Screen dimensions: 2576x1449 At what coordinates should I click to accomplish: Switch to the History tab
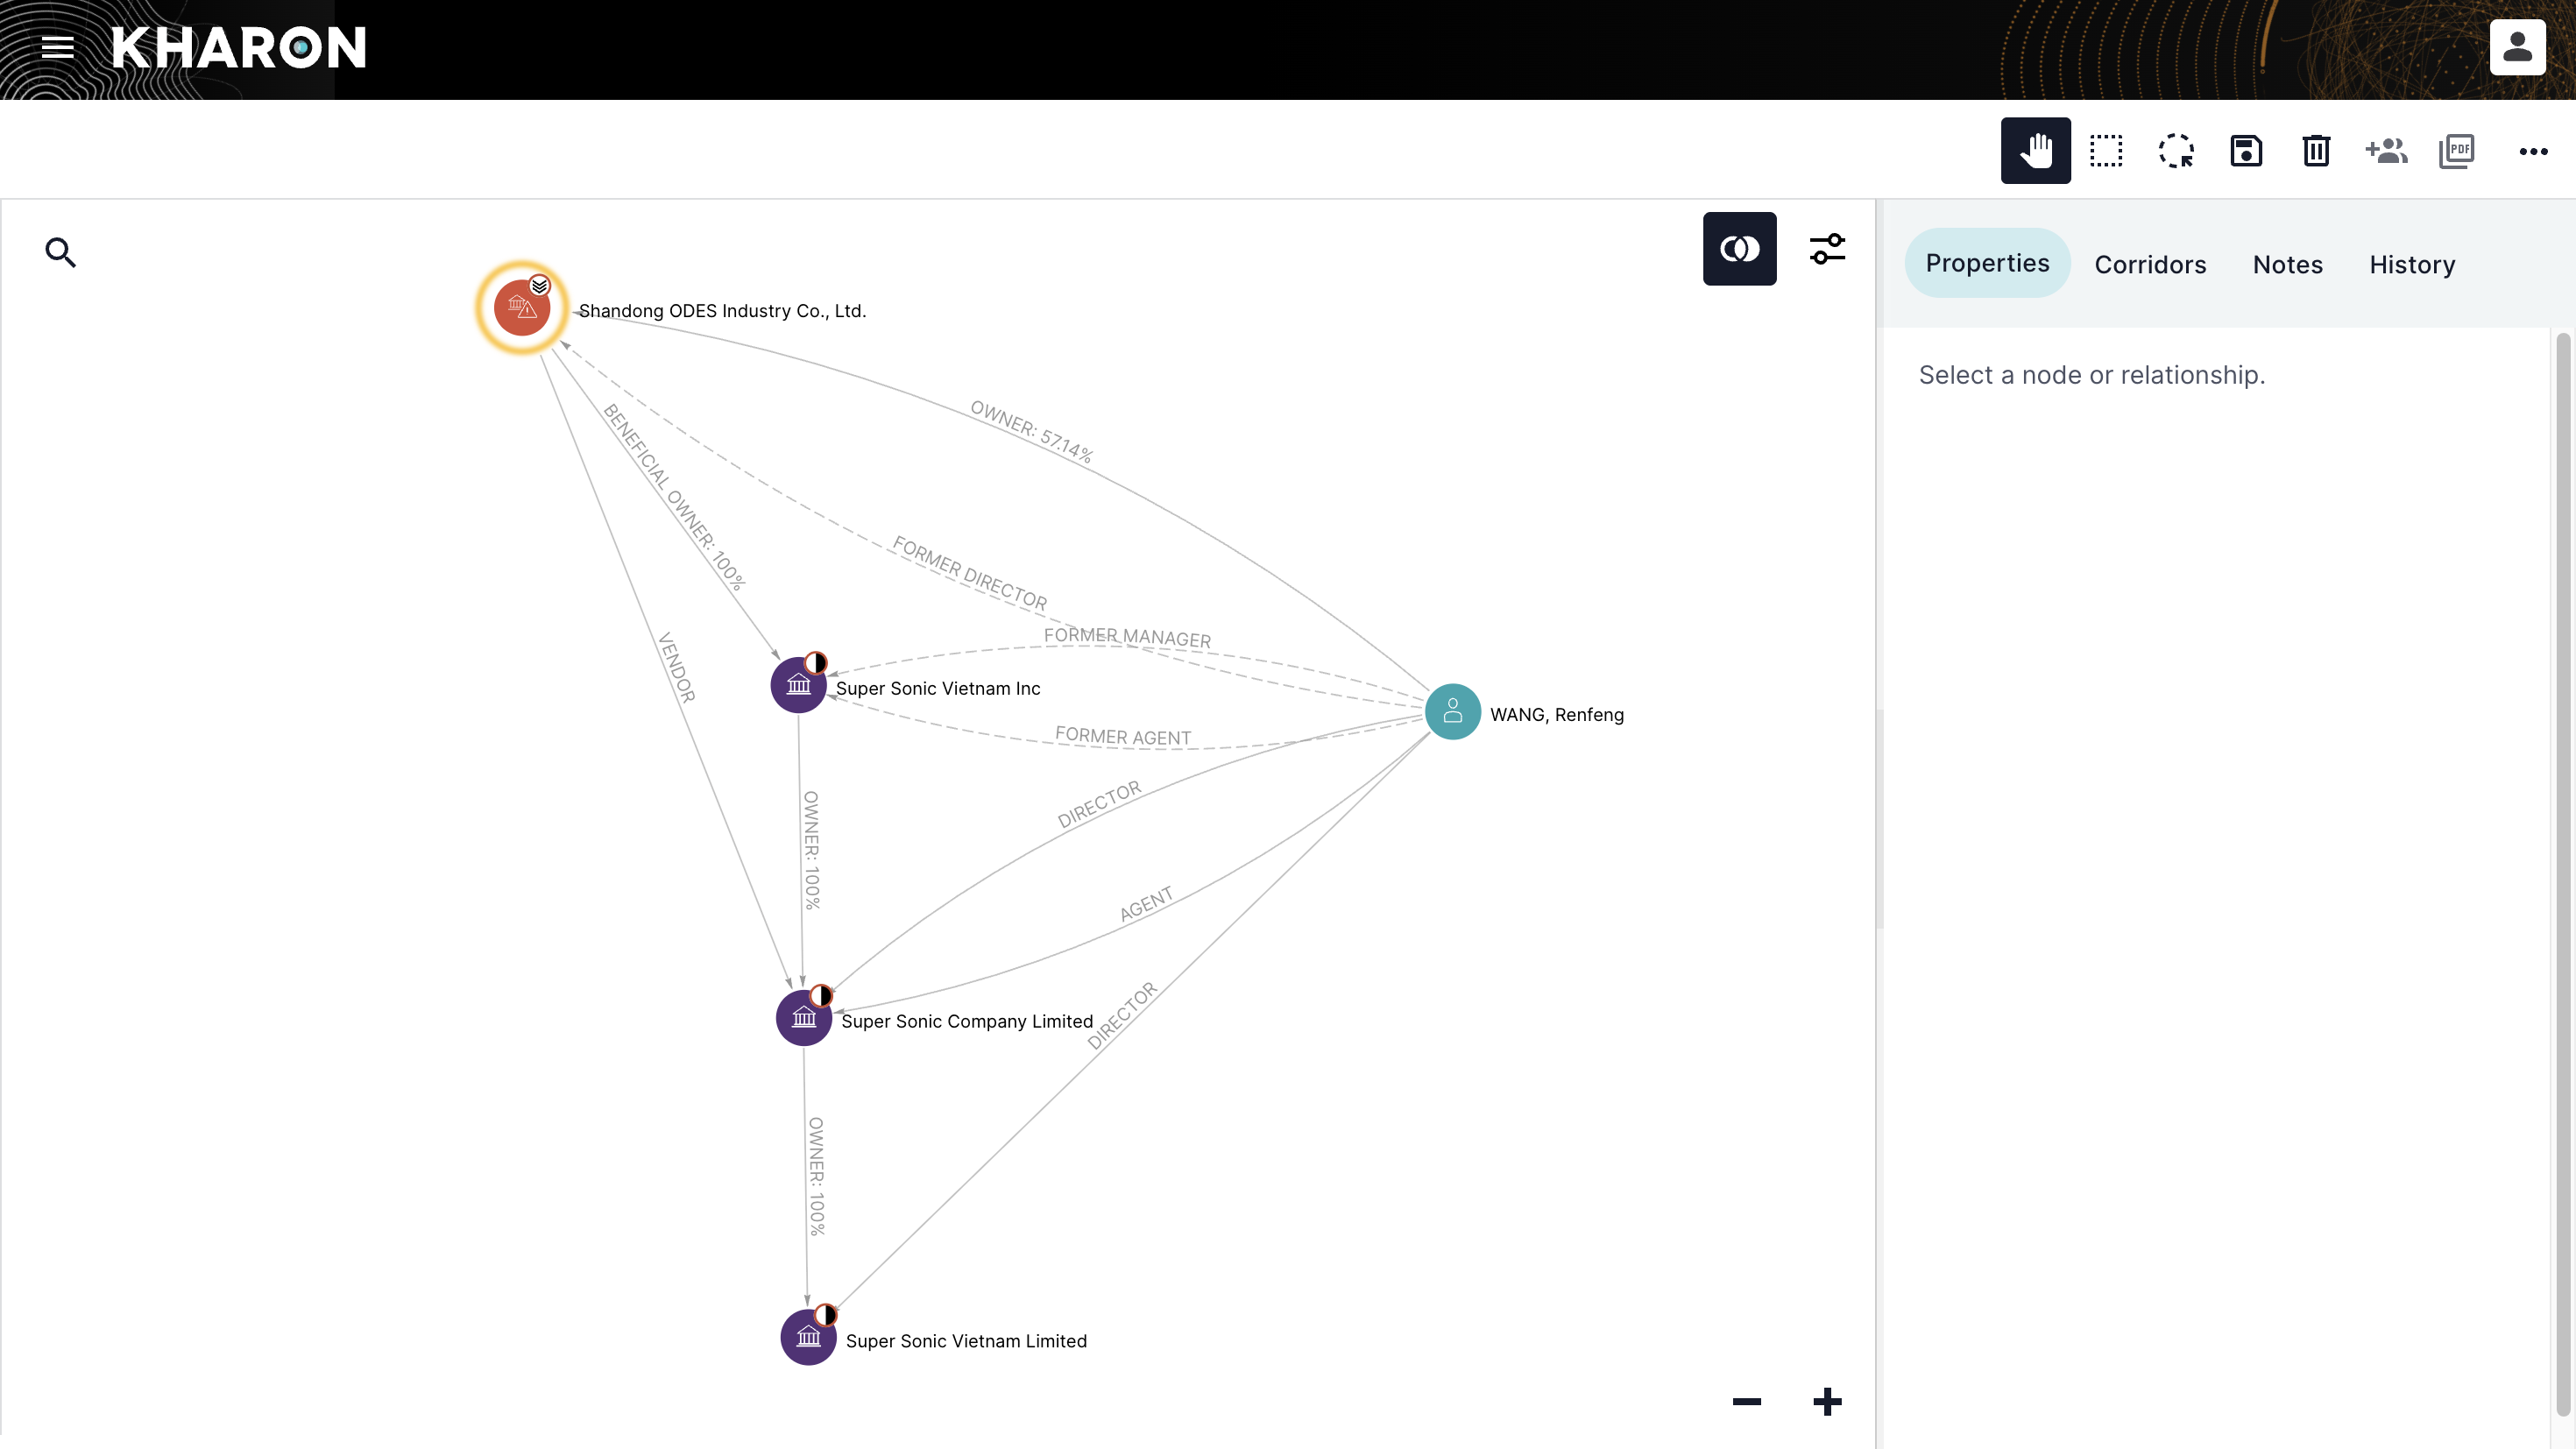click(2412, 263)
